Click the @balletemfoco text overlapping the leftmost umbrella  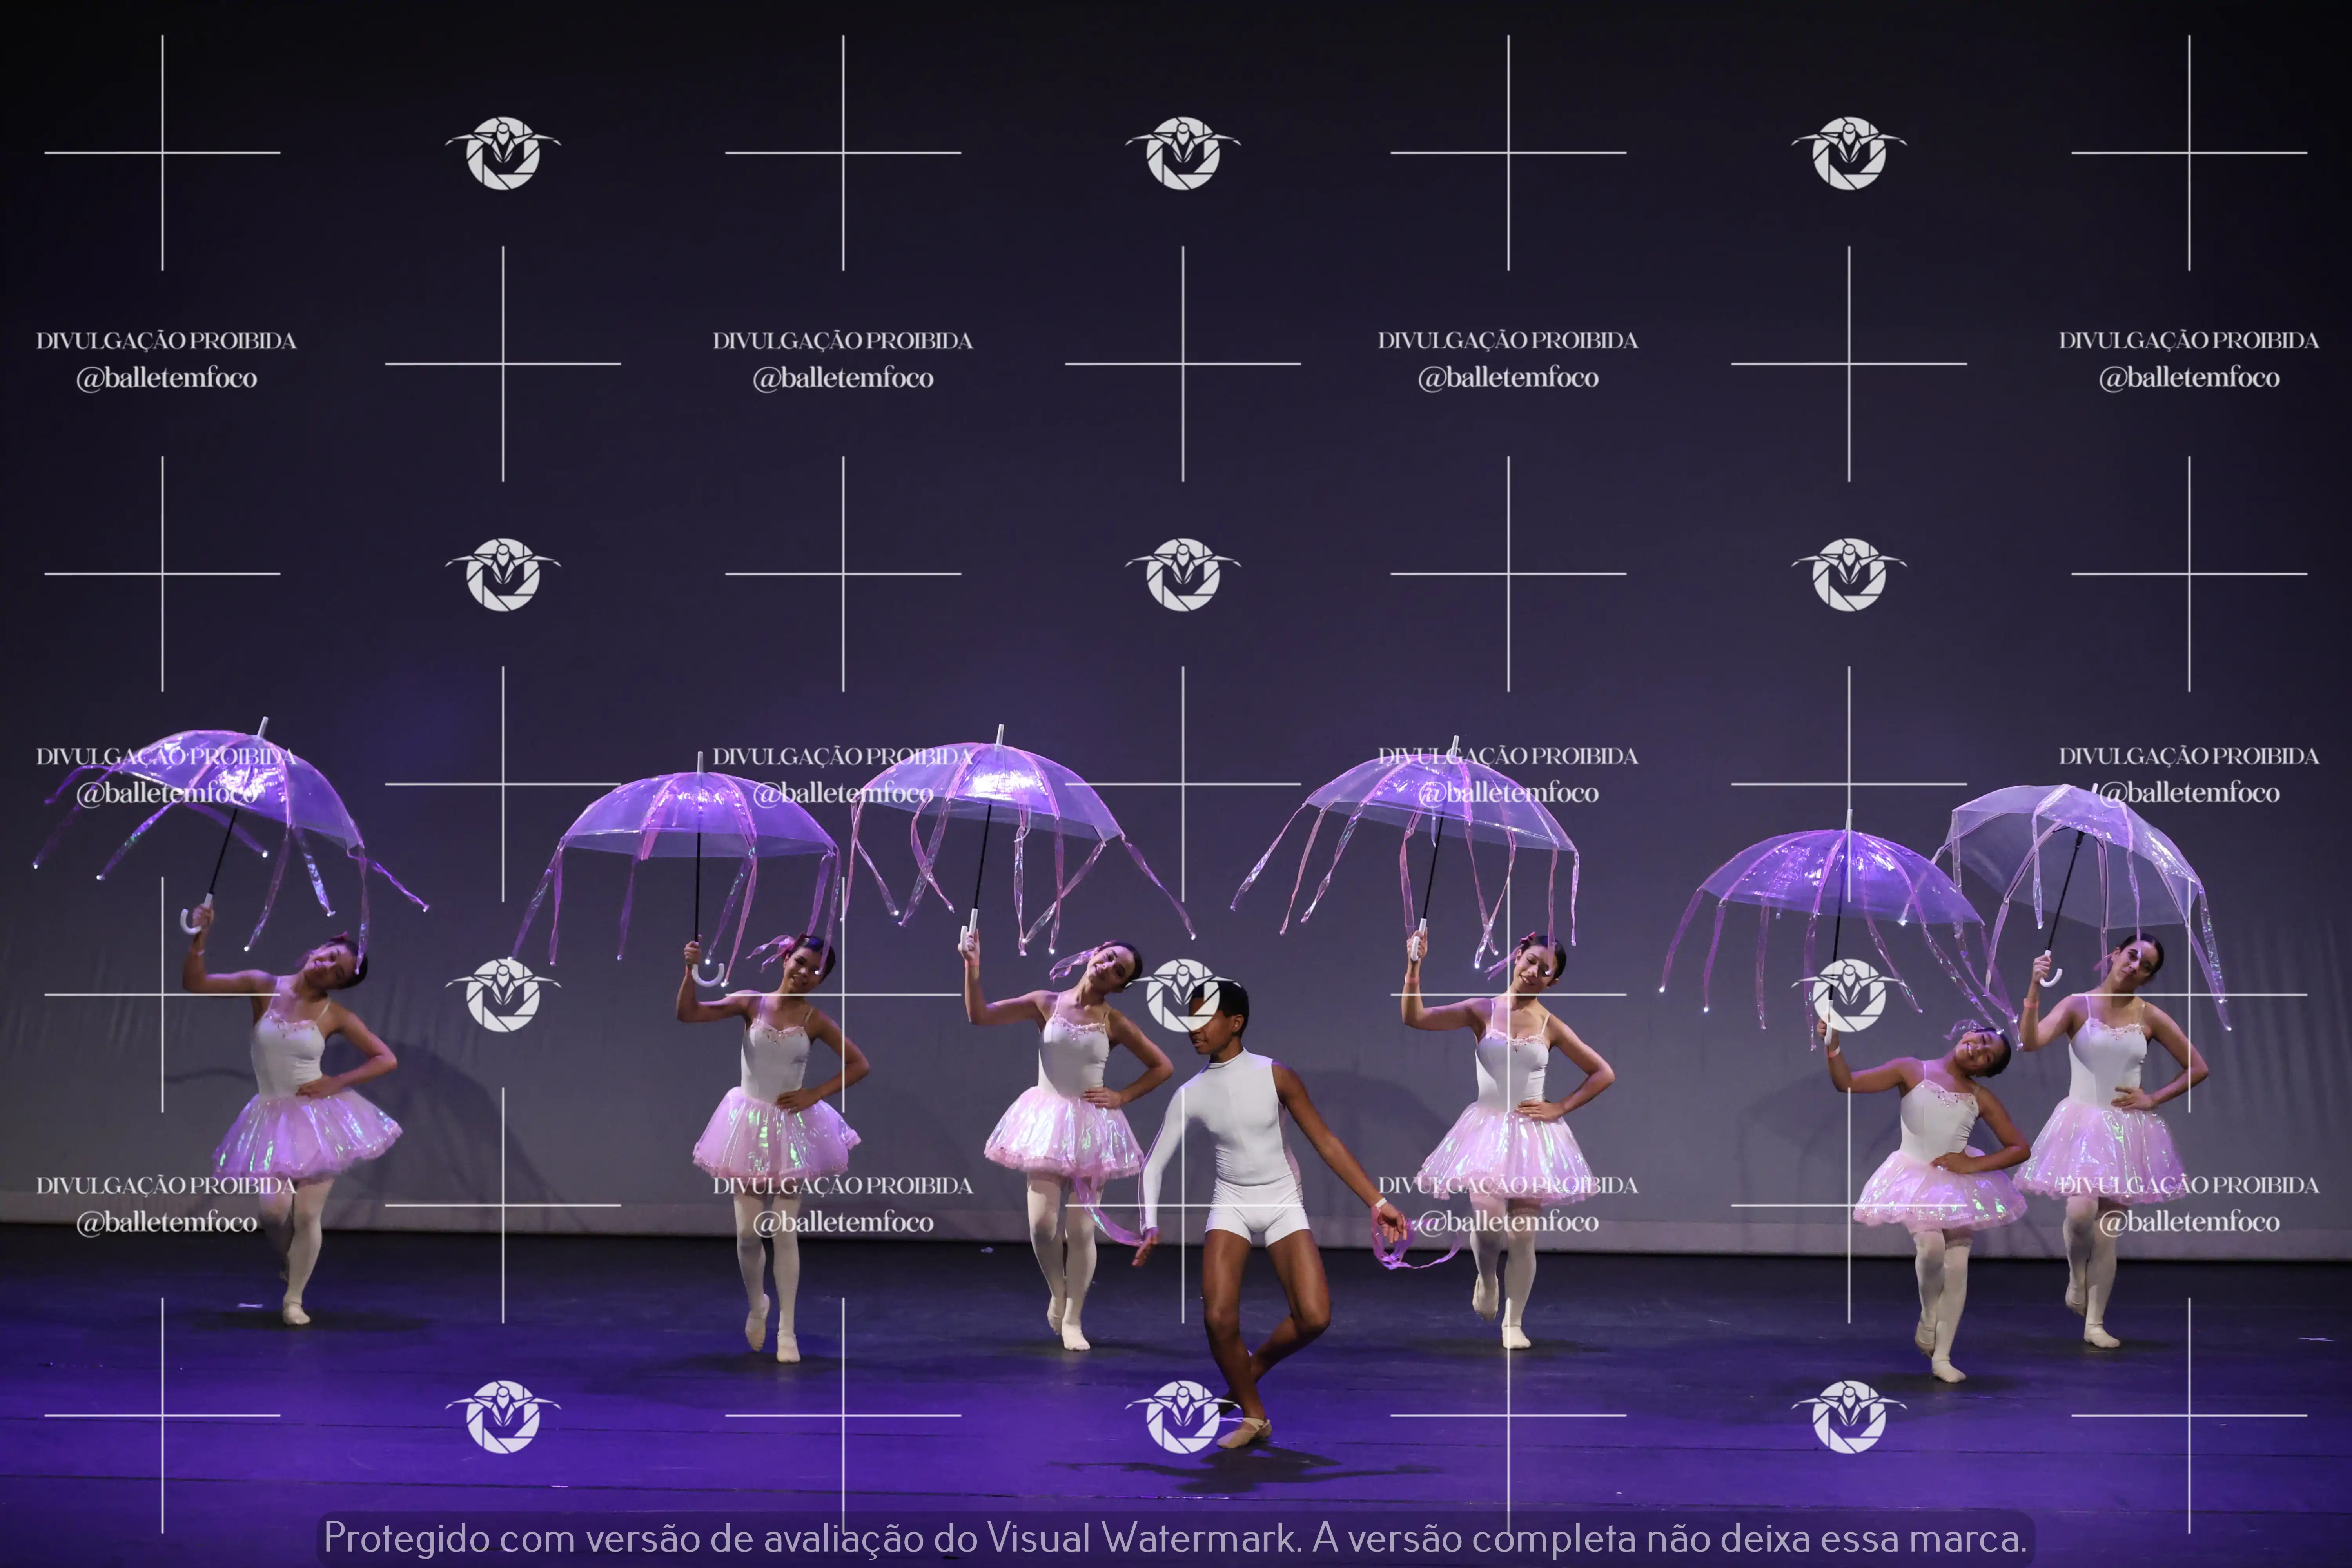tap(166, 793)
